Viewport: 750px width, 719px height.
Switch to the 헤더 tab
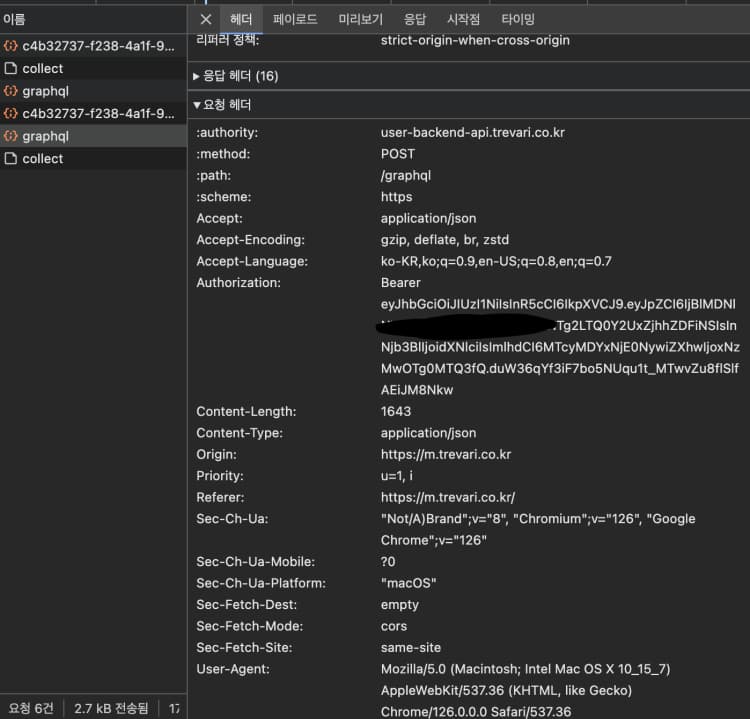(x=241, y=20)
